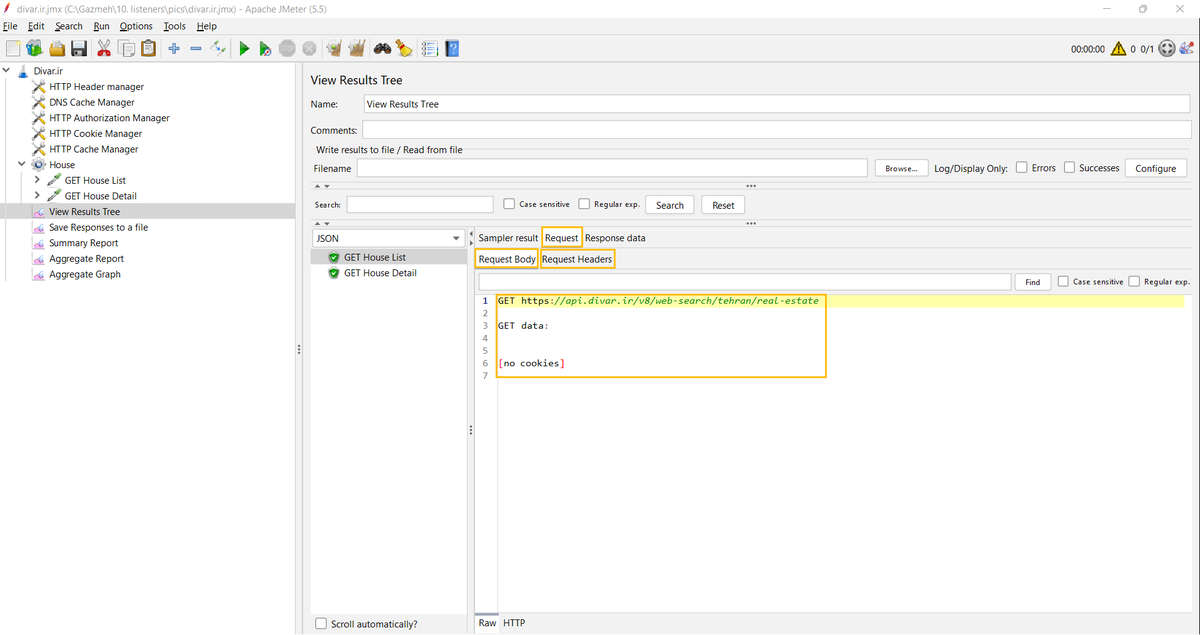This screenshot has width=1200, height=635.
Task: Click the Configure button
Action: click(1156, 168)
